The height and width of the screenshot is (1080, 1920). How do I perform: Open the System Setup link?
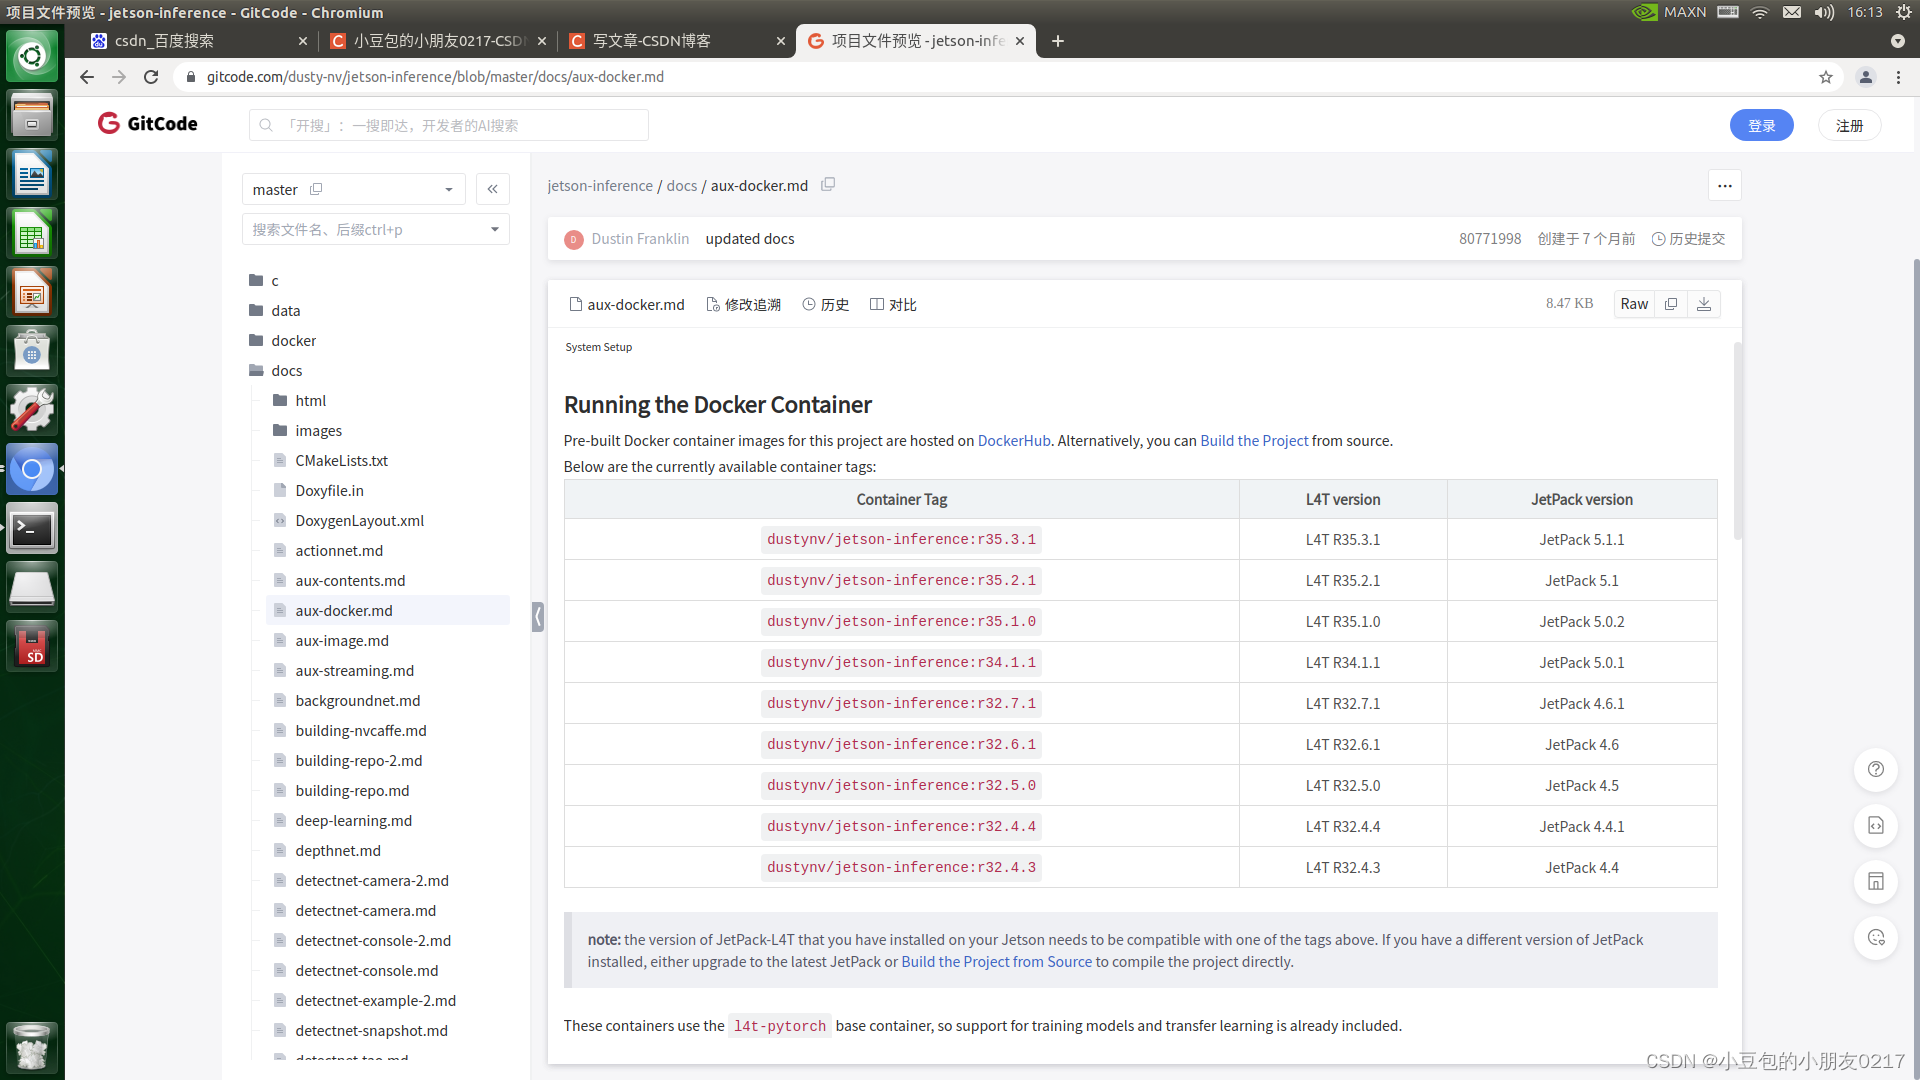tap(598, 347)
